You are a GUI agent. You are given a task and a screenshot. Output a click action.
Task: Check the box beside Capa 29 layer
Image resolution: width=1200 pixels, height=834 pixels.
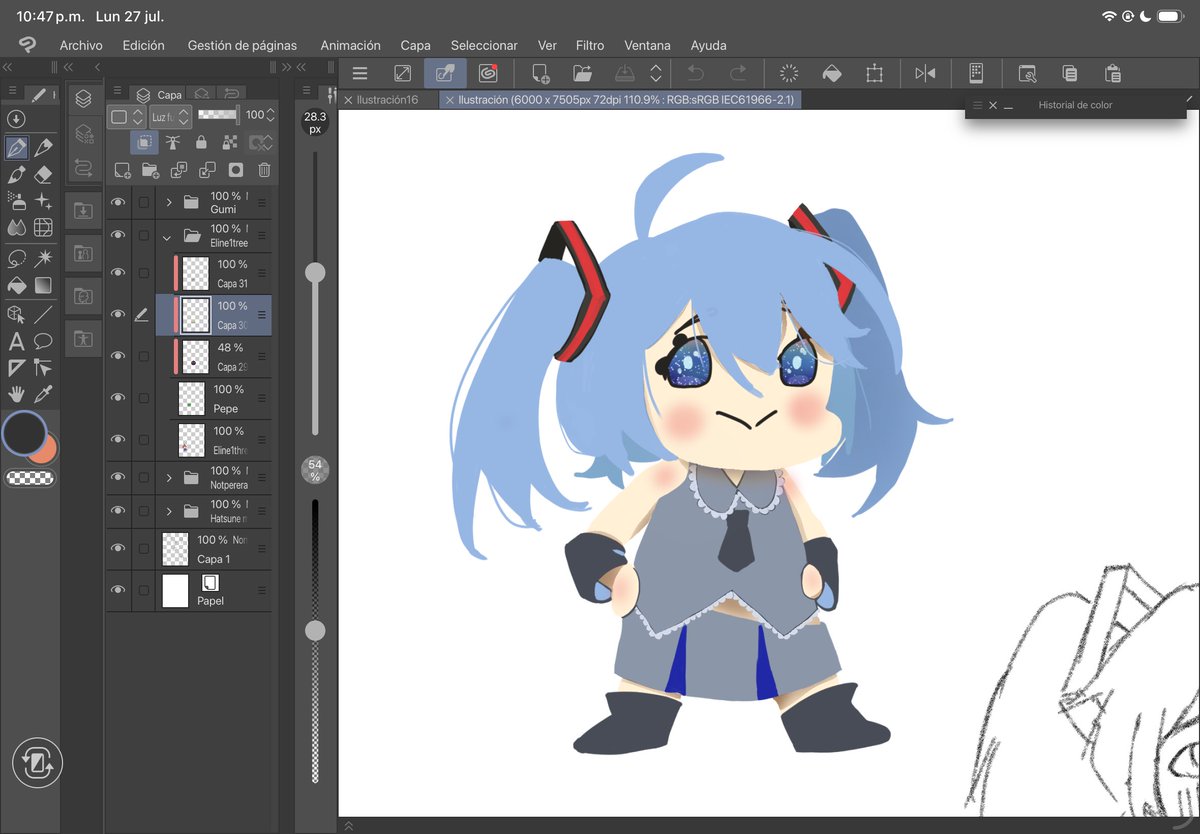144,356
